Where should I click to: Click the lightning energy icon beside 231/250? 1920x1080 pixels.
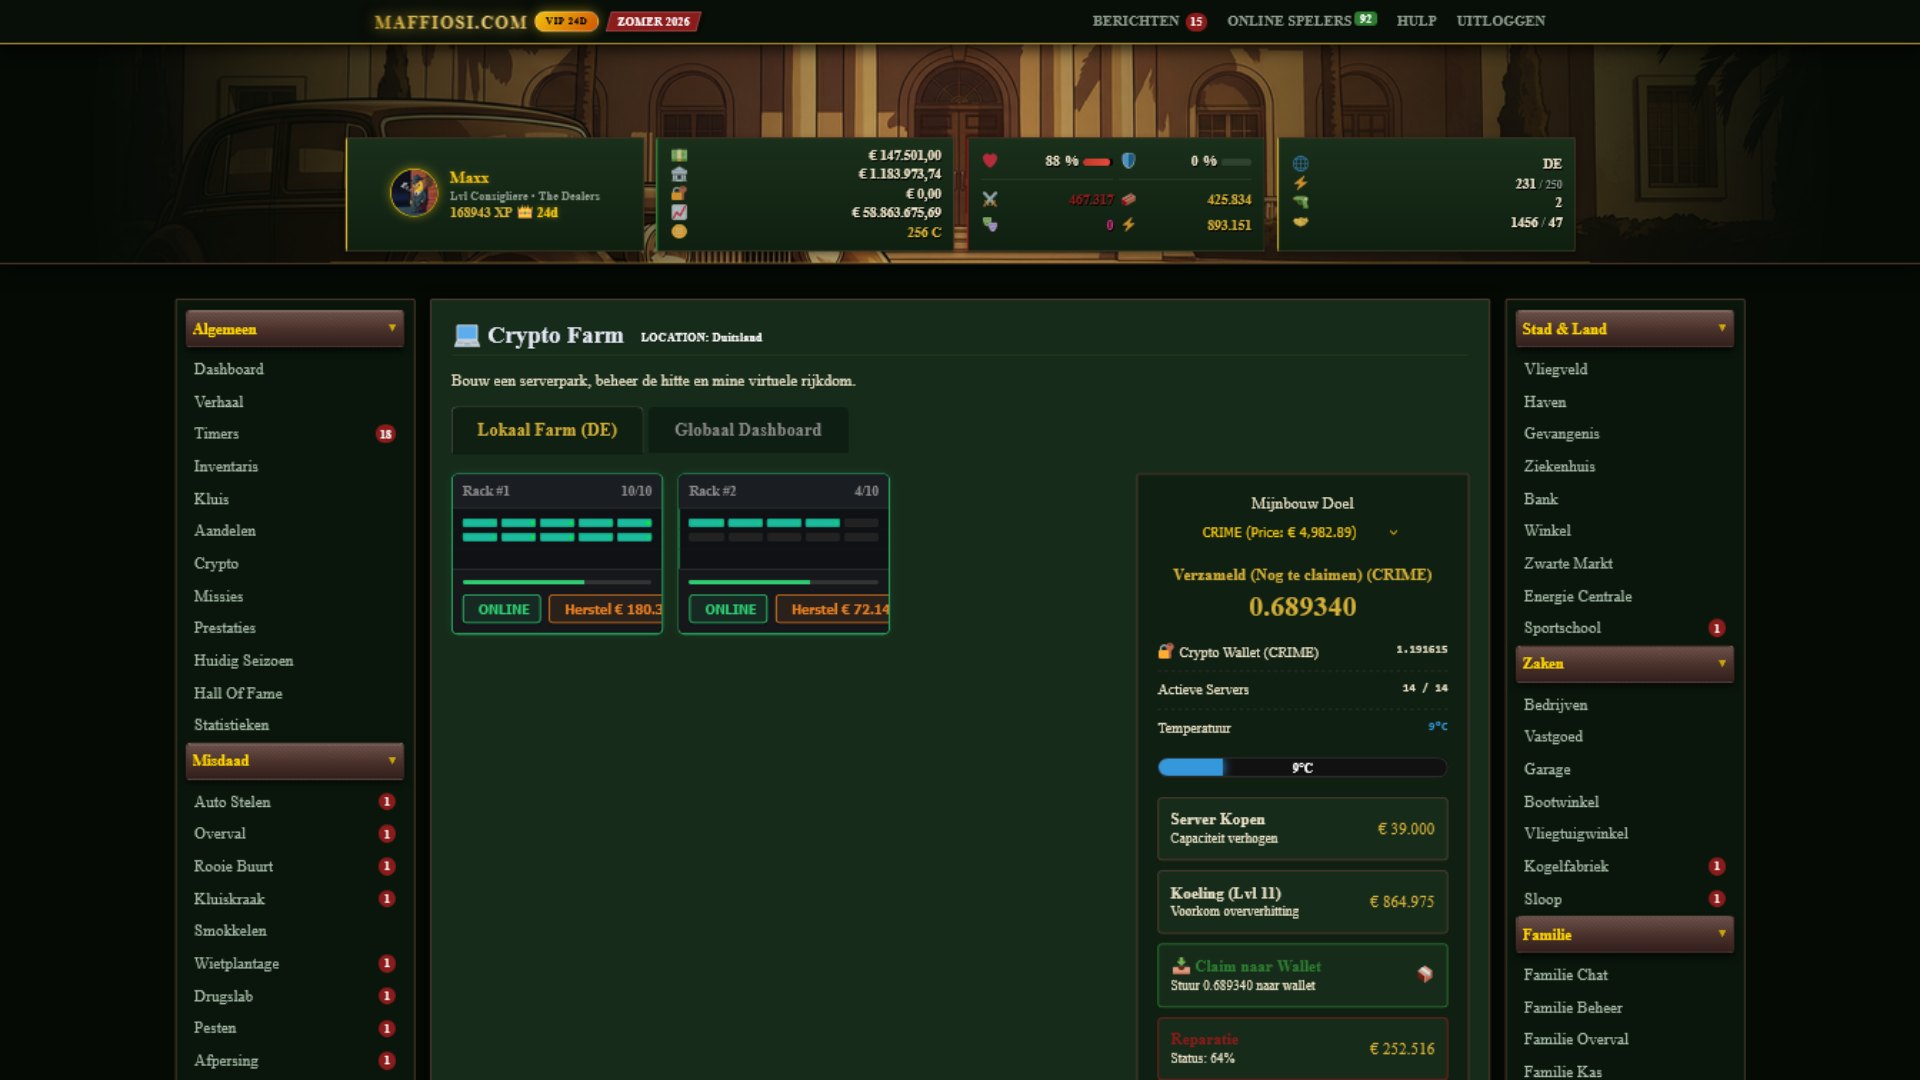(x=1300, y=183)
